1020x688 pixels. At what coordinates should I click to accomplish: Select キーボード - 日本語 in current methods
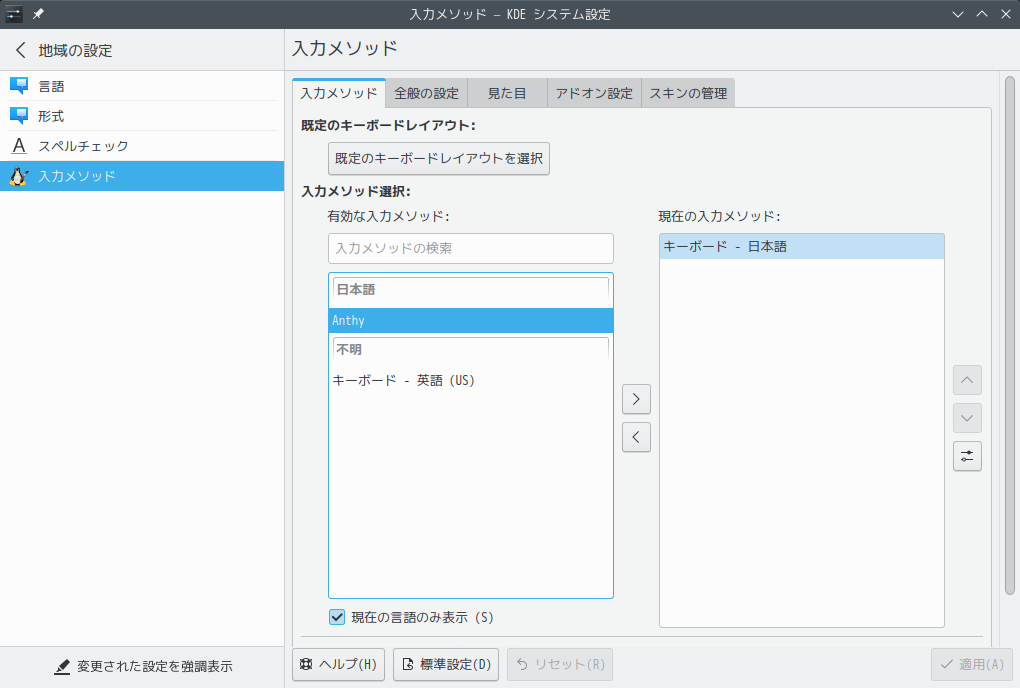(x=801, y=246)
